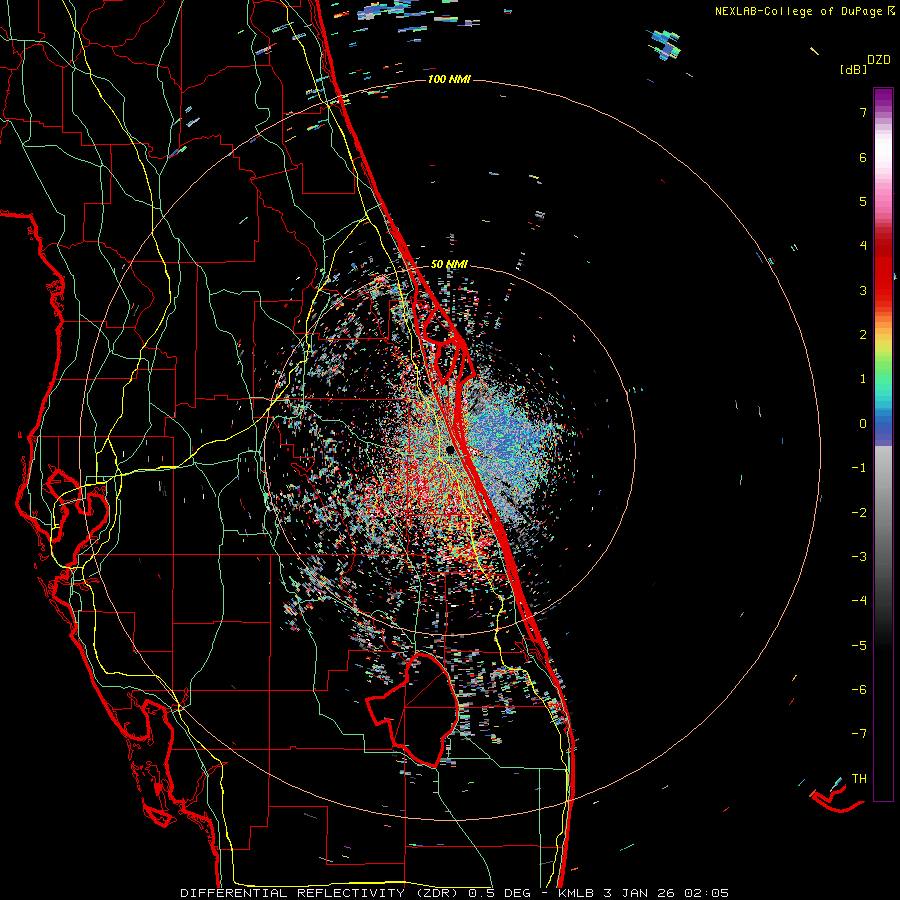Select the -5 dB scale value
Image resolution: width=900 pixels, height=900 pixels.
point(859,646)
